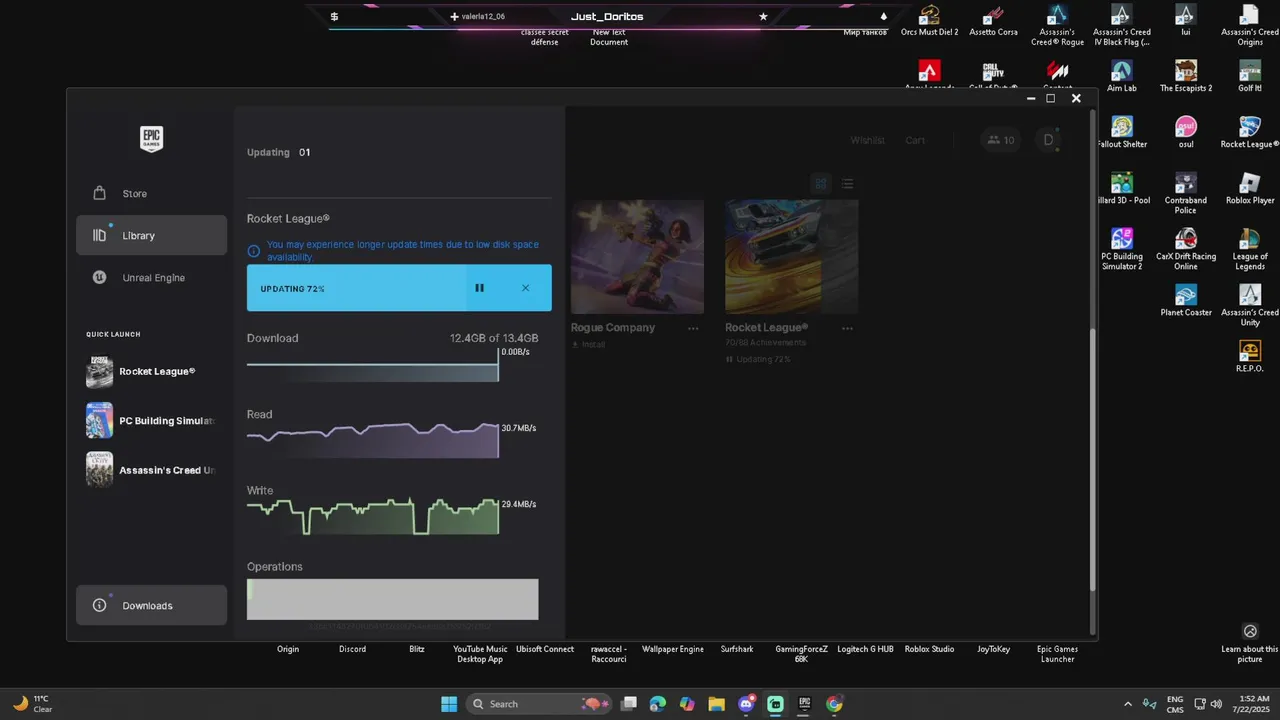Switch library to list view
Screen dimensions: 1280x720
(x=847, y=183)
